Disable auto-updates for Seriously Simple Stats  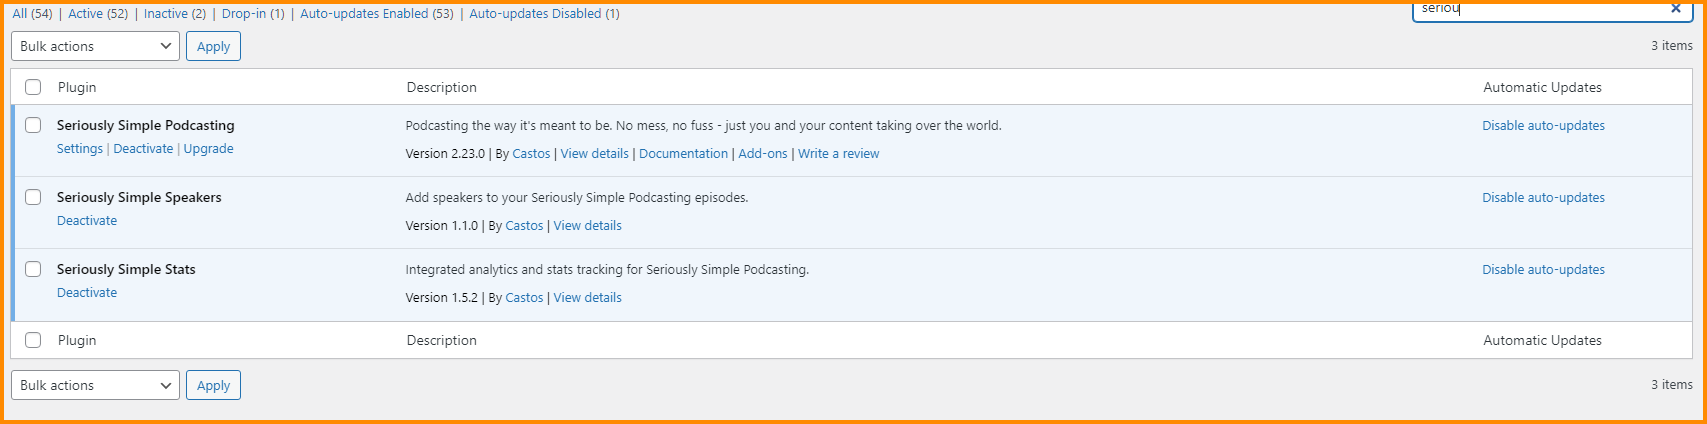(1543, 269)
